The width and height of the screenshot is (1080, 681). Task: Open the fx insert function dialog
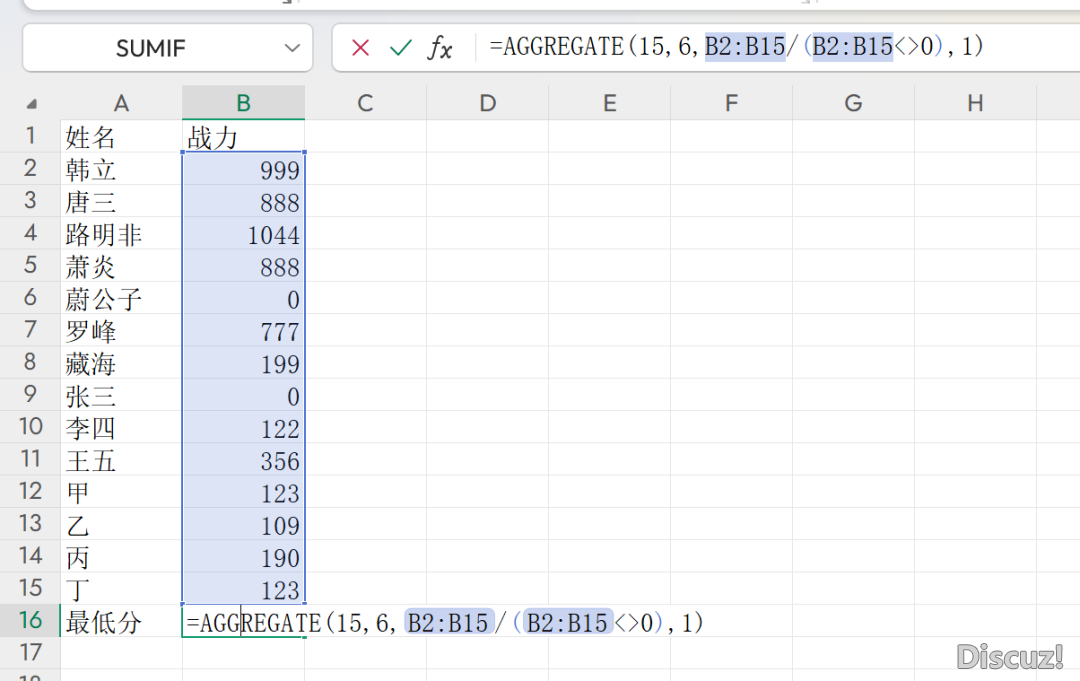pos(440,48)
